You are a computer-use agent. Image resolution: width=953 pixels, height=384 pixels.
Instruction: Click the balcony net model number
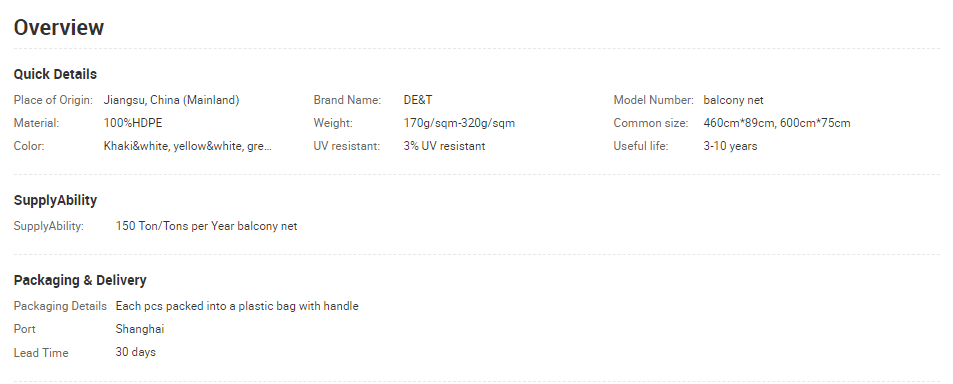734,100
